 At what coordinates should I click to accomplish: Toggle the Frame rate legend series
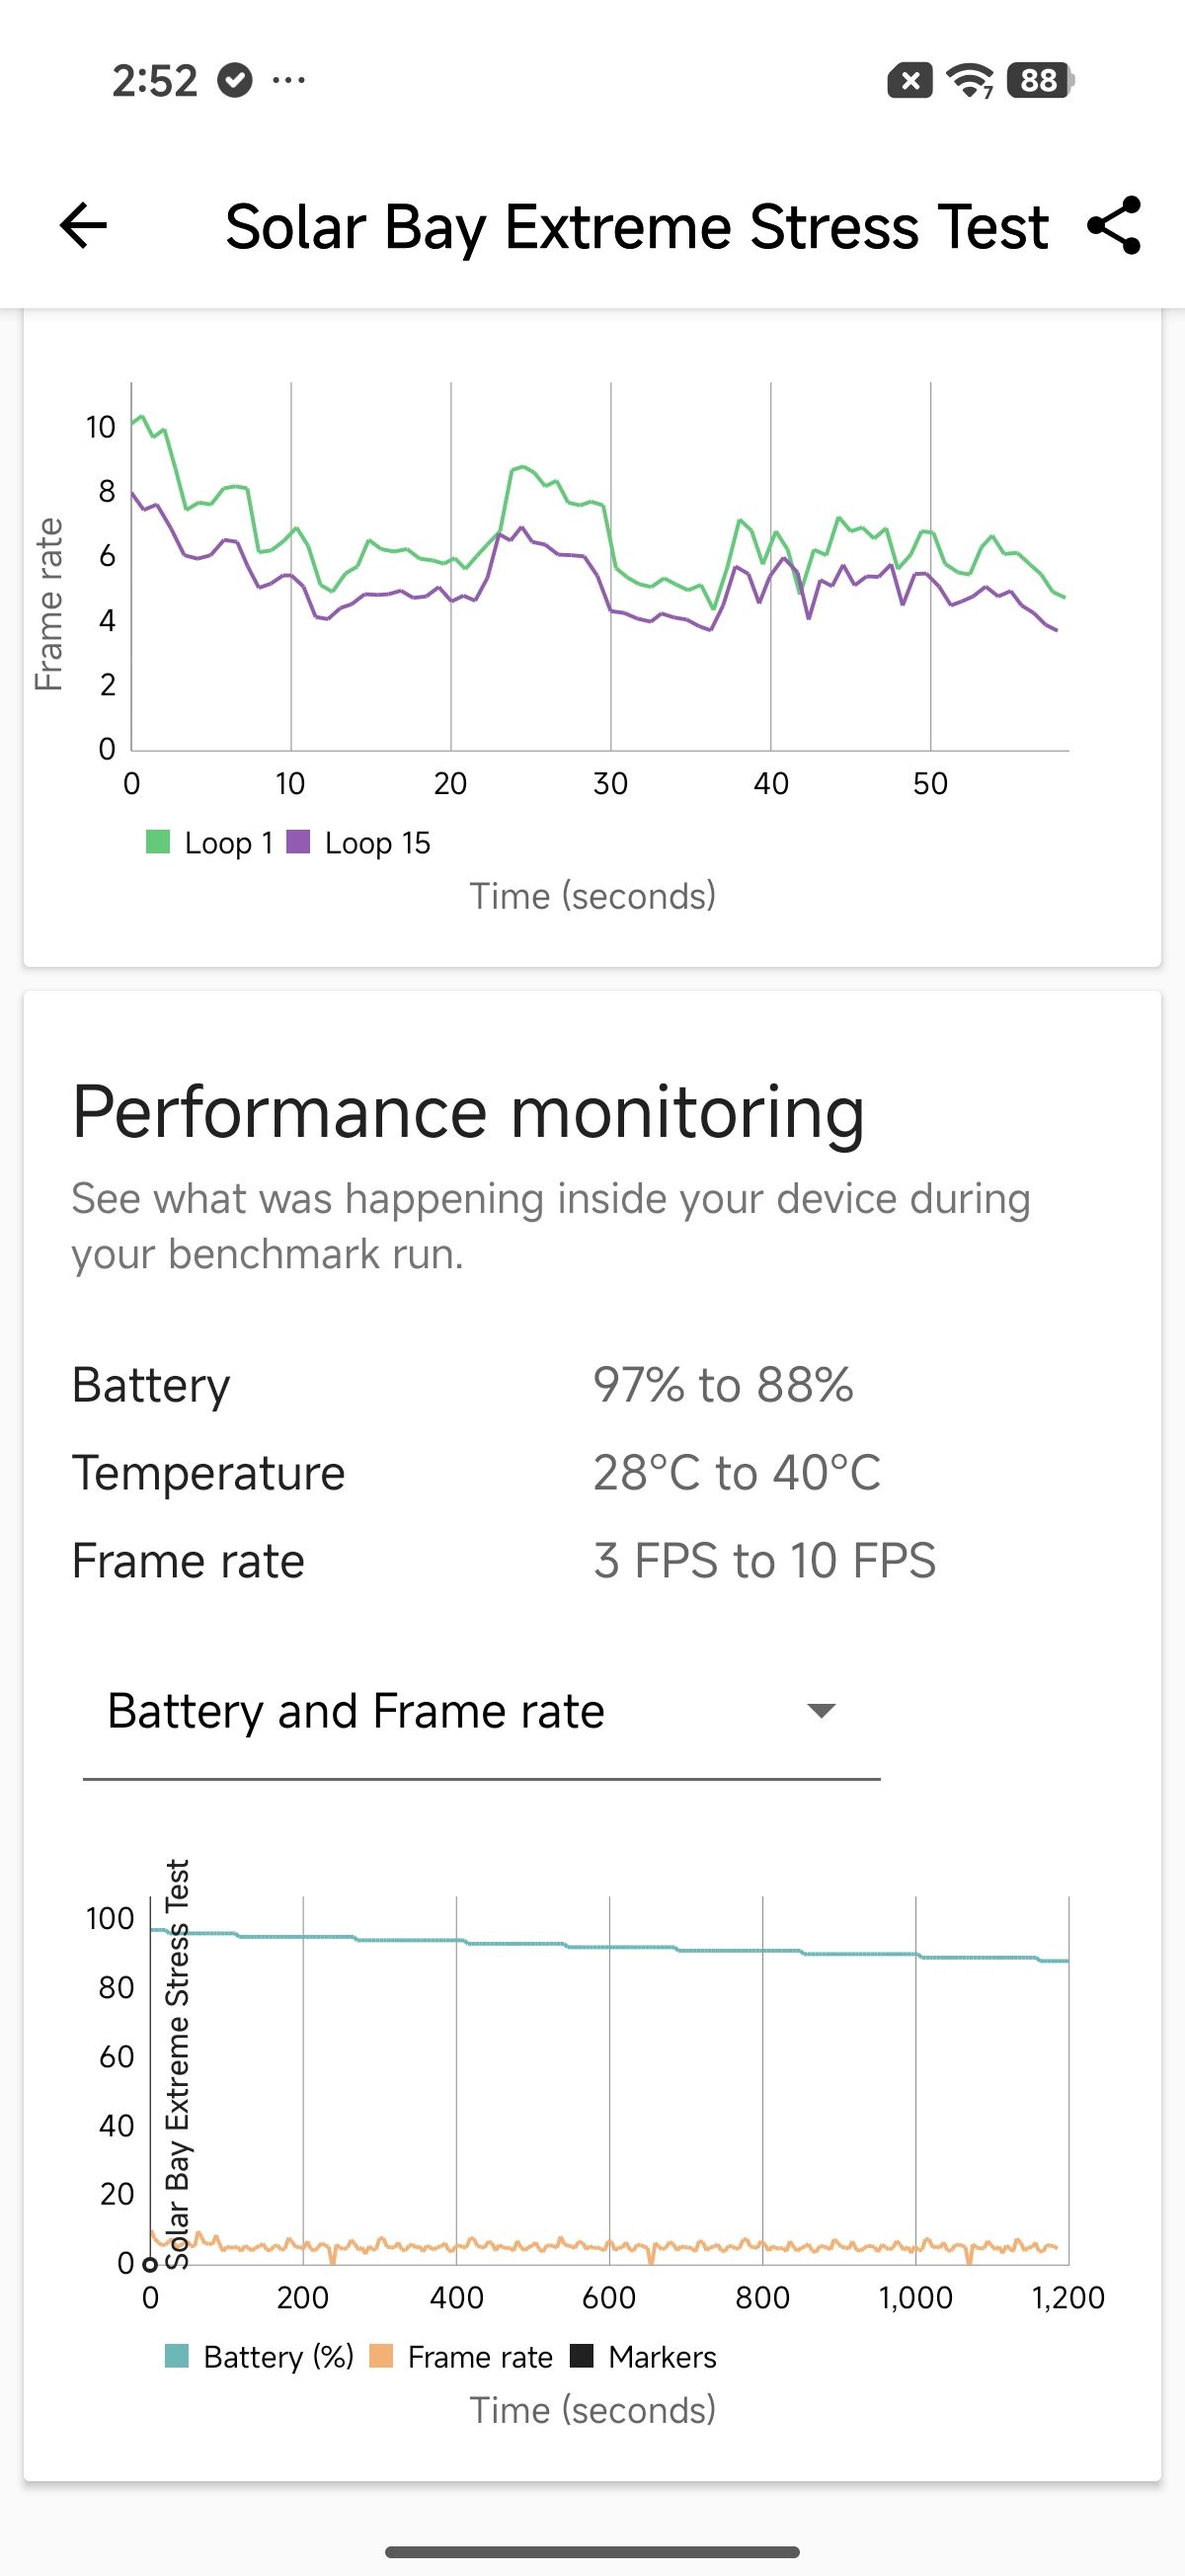point(461,2357)
